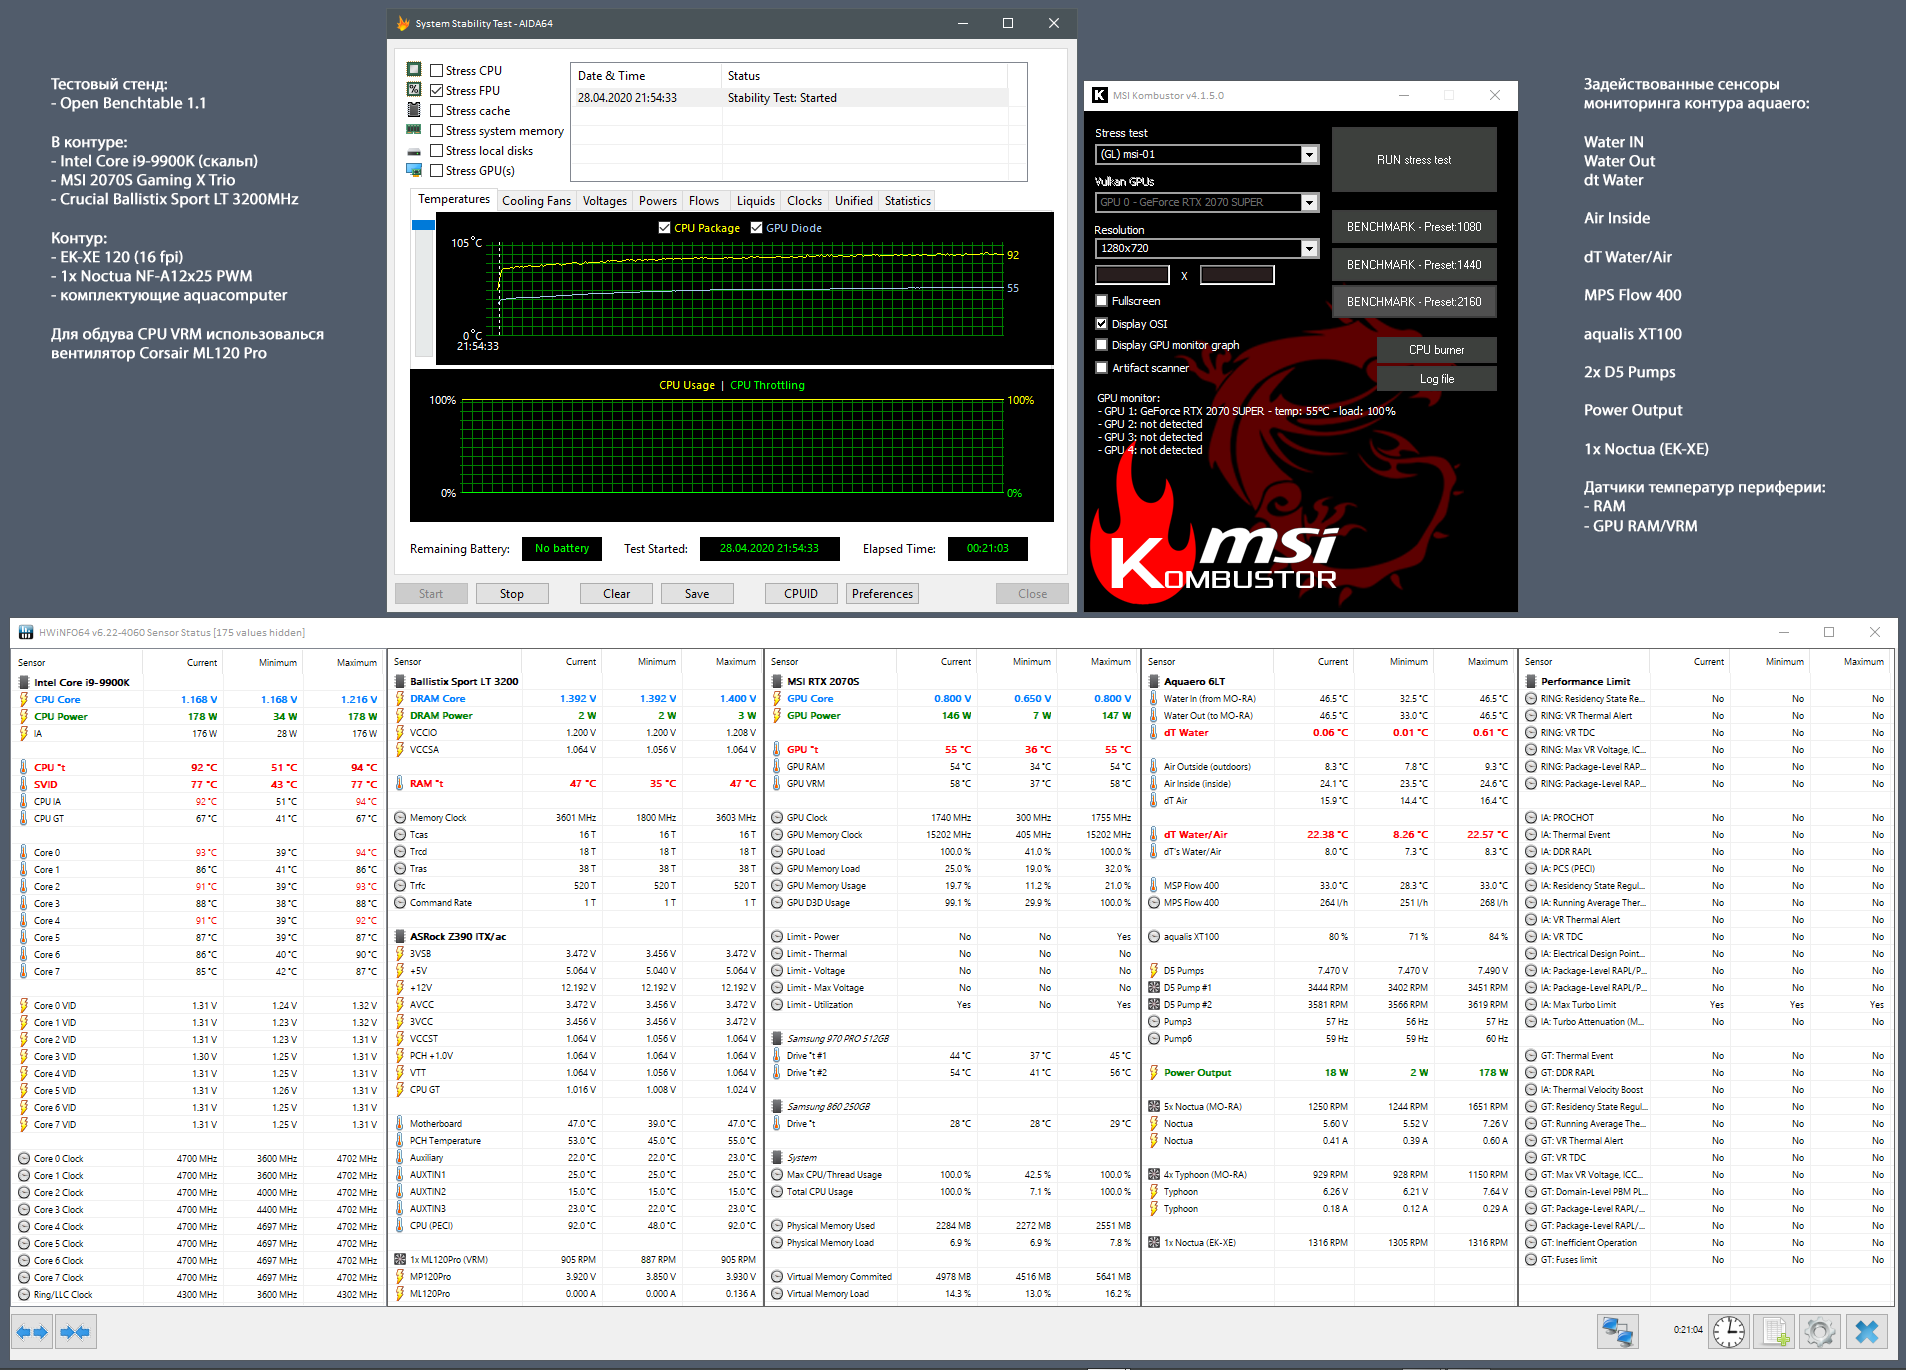This screenshot has height=1370, width=1906.
Task: Open the Stress test dropdown in Kombustor
Action: (x=1207, y=154)
